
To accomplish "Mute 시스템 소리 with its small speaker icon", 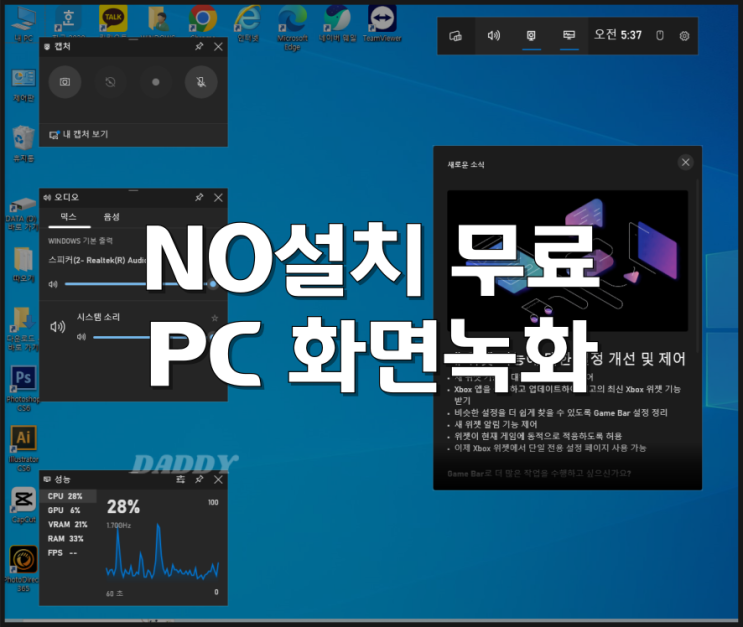I will tap(82, 337).
